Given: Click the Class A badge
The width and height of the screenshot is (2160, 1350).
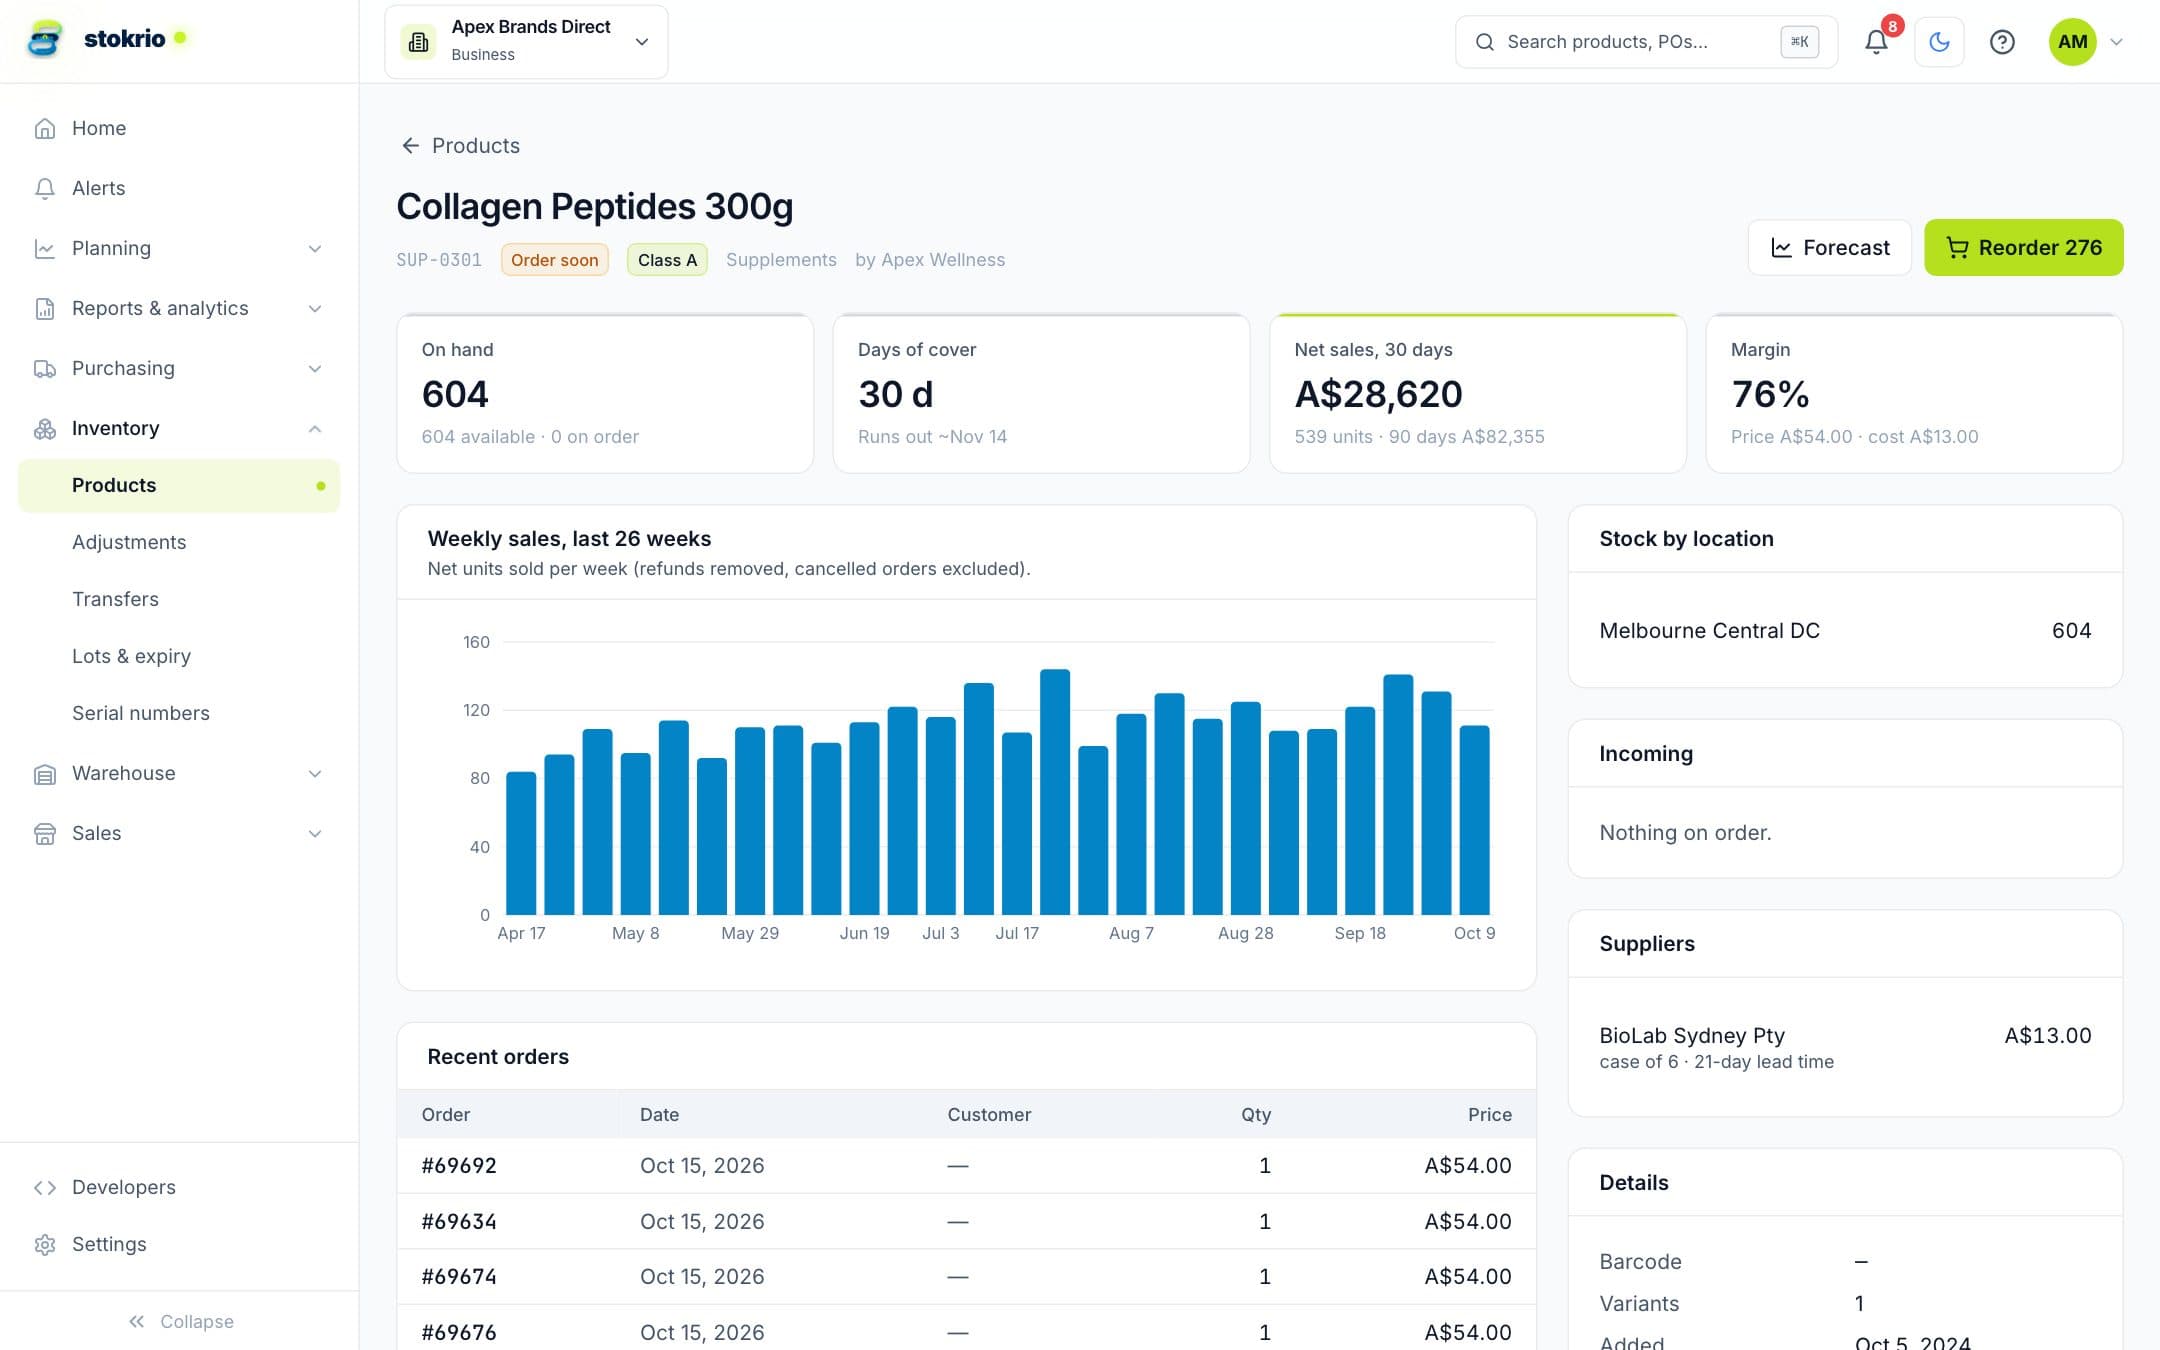Looking at the screenshot, I should [667, 260].
